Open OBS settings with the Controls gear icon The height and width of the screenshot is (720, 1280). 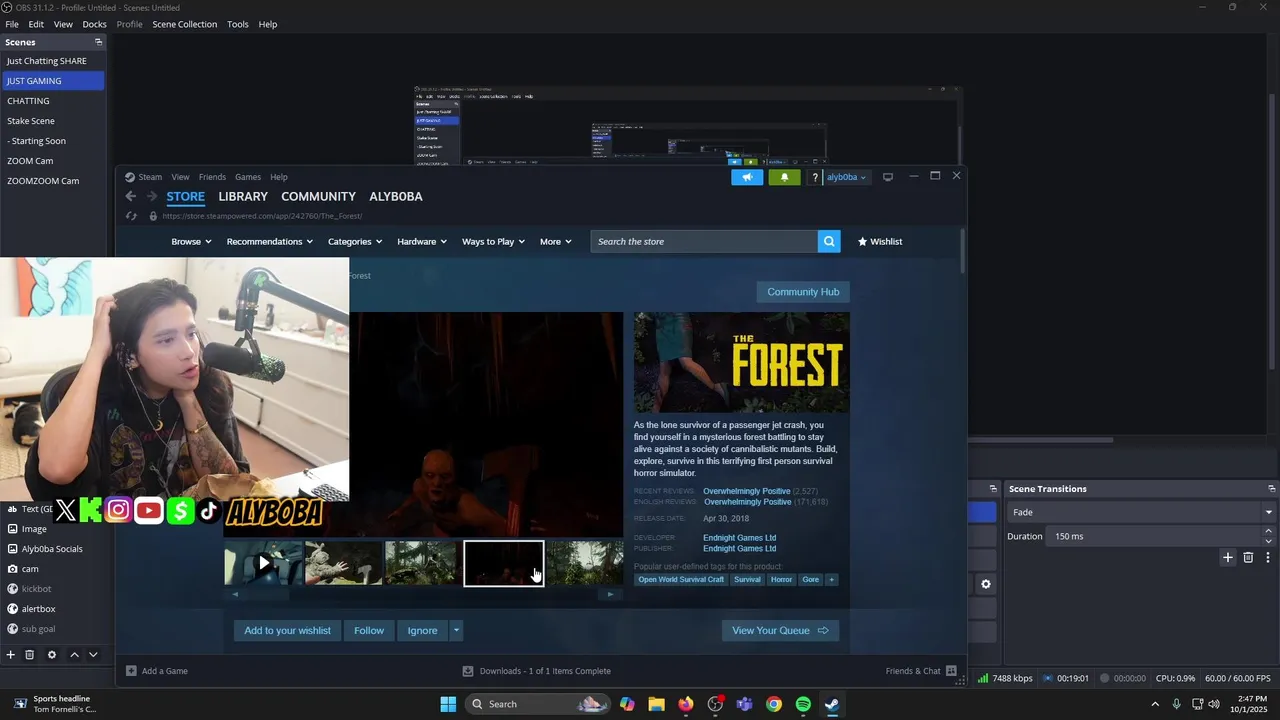pos(986,584)
